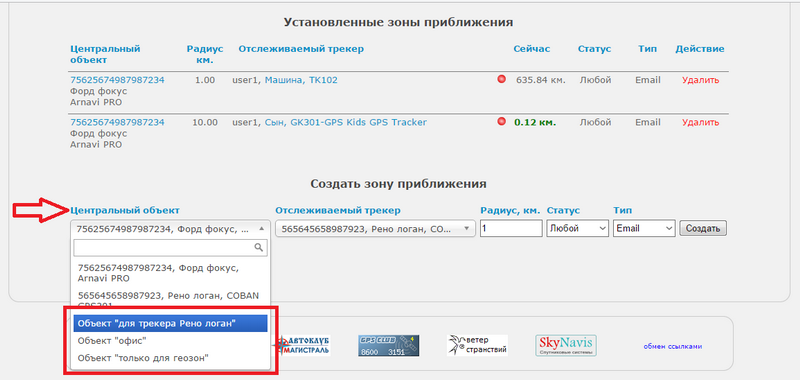The width and height of the screenshot is (800, 380).
Task: Click the Радиус, км. input field
Action: 511,229
